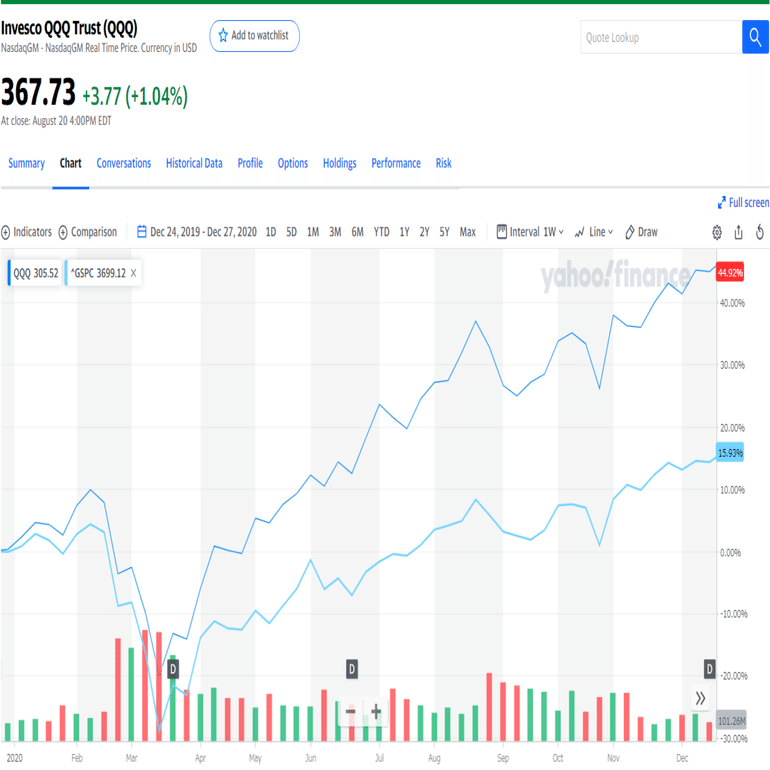Open the Comparison selector
Viewport: 770px width, 770px height.
tap(88, 232)
